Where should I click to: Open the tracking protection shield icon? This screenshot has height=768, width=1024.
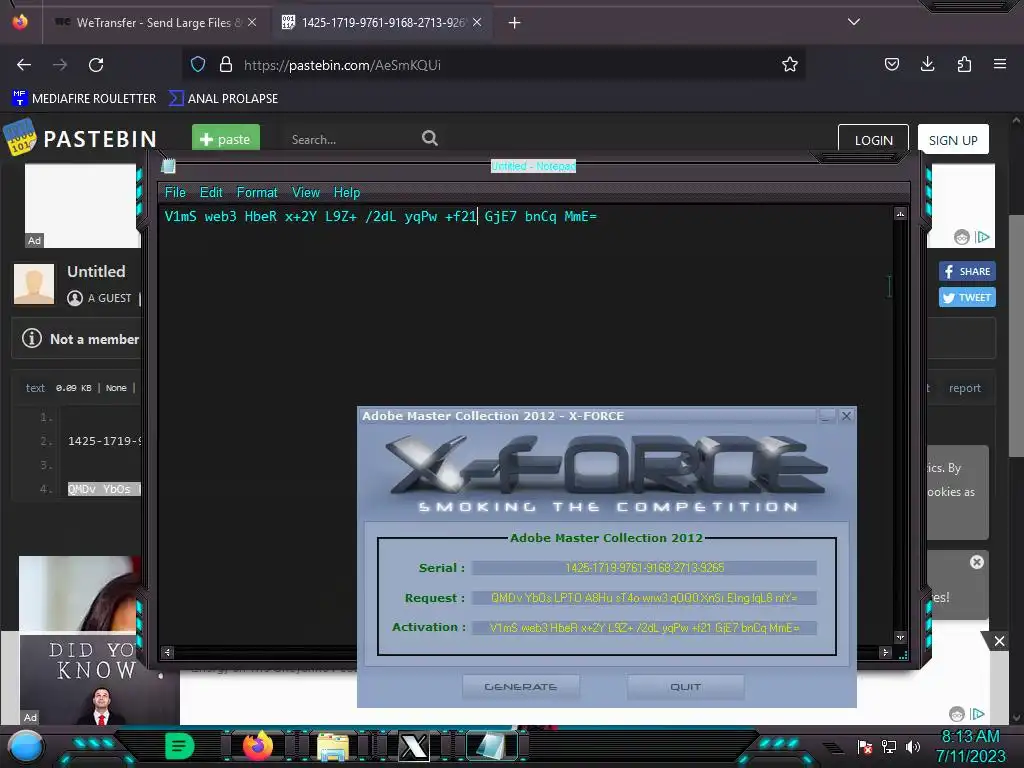198,64
